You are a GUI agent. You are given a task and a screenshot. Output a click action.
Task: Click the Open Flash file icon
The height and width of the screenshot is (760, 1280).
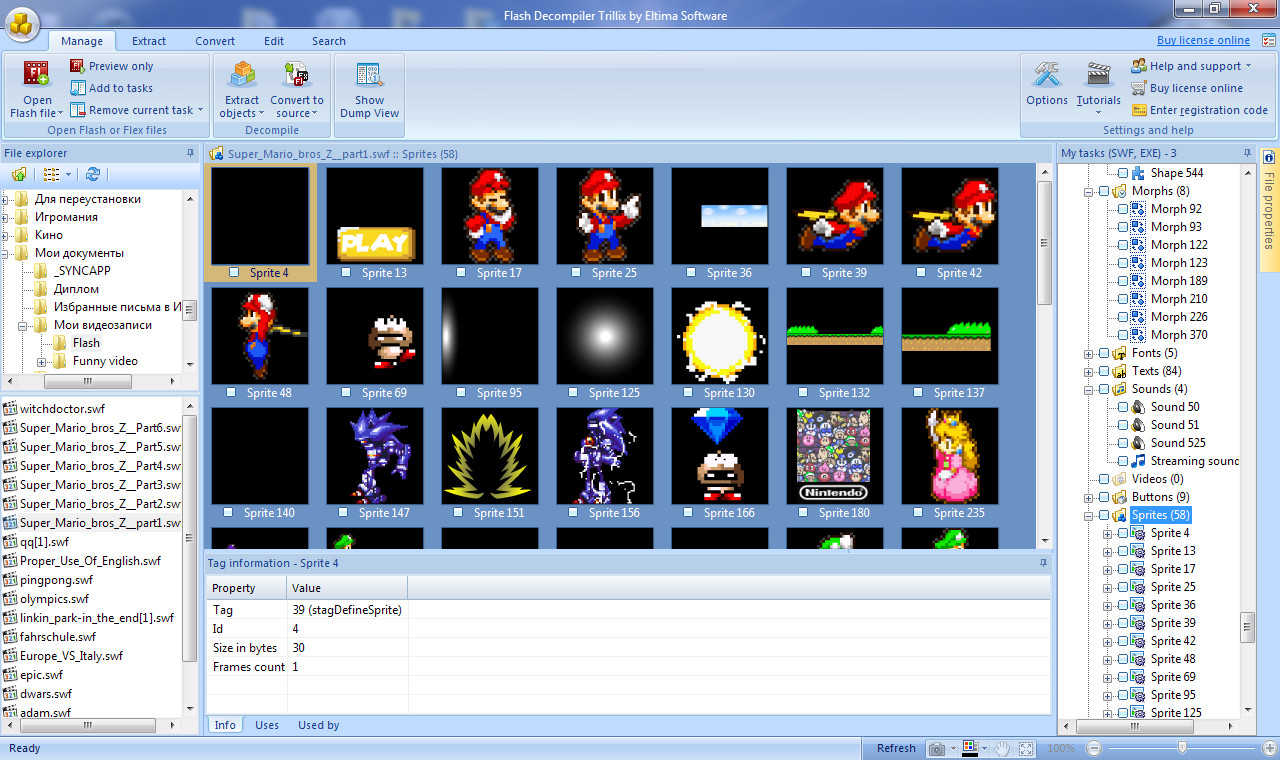point(37,74)
